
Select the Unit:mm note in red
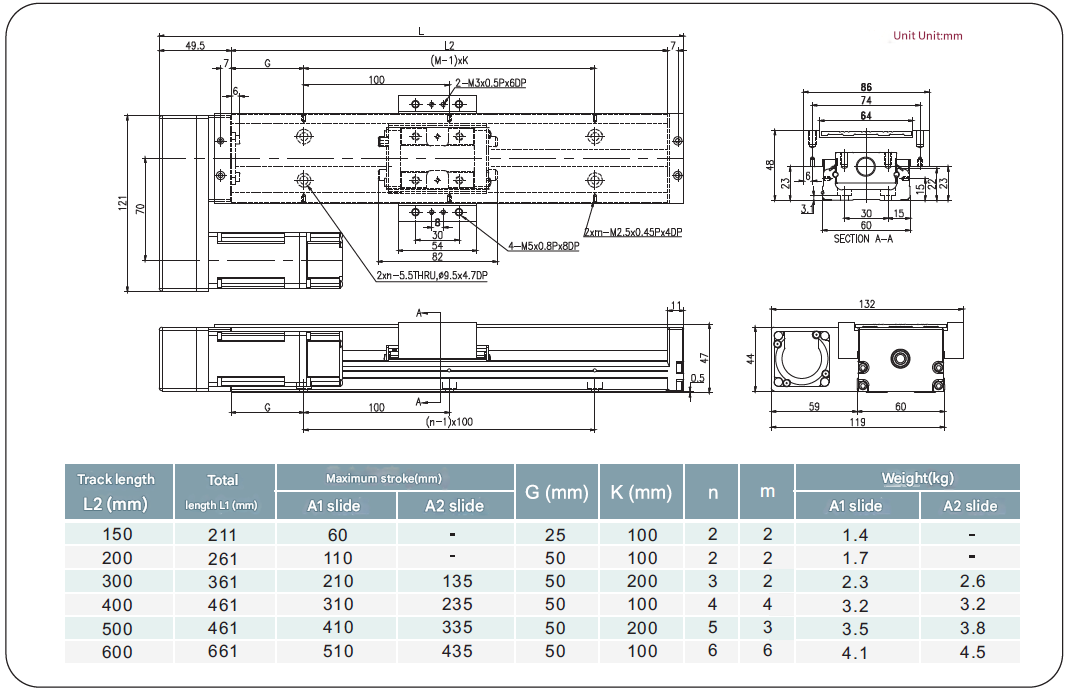[927, 36]
